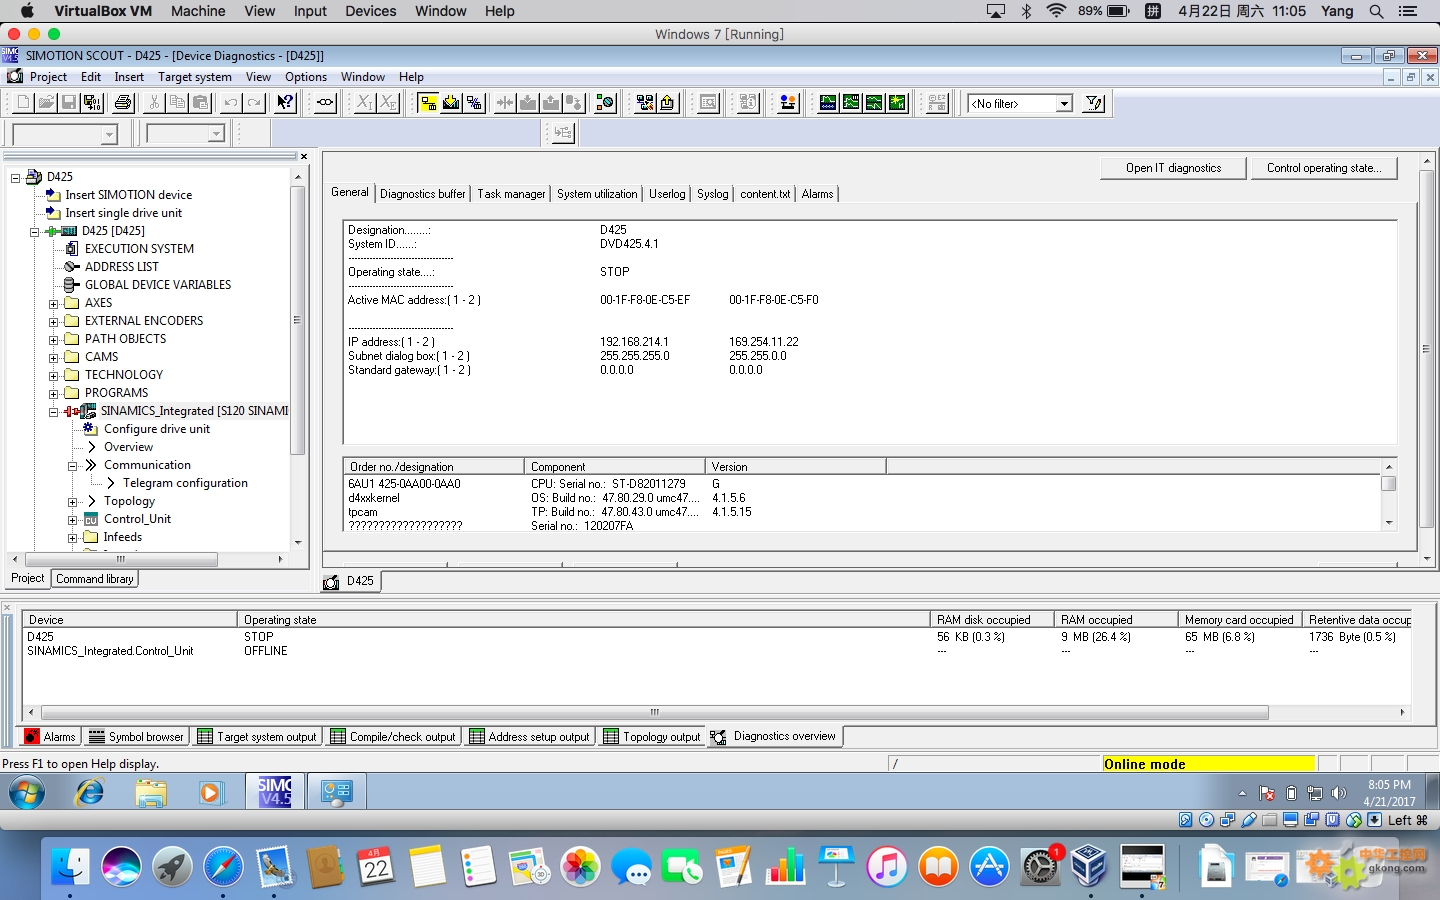Open the Target system menu
Image resolution: width=1440 pixels, height=900 pixels.
[195, 77]
